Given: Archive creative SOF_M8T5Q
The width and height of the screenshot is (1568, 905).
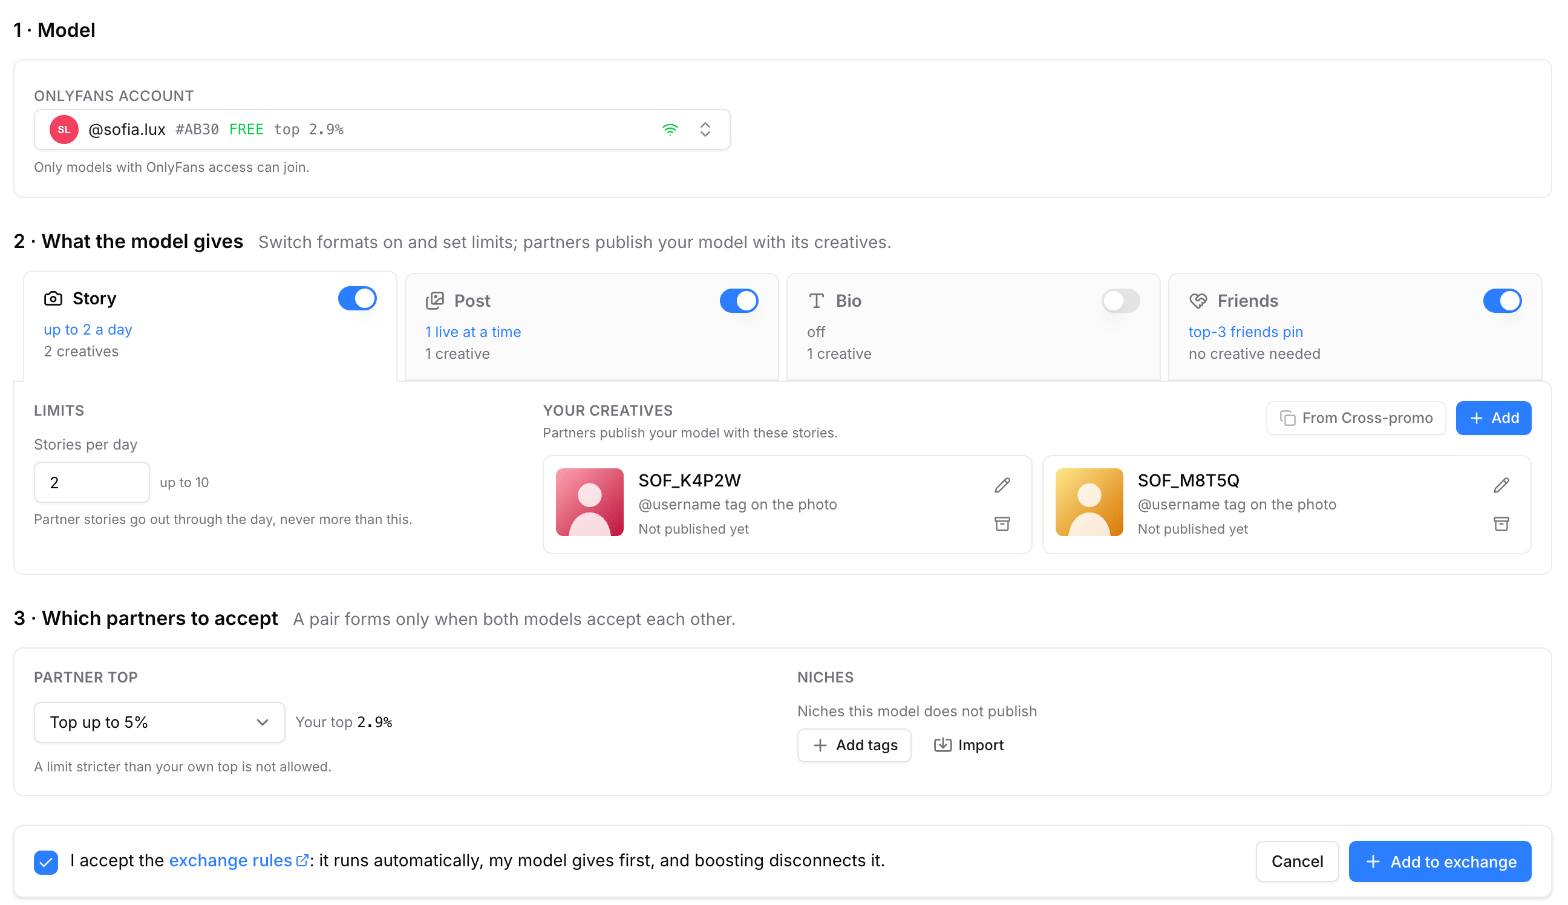Looking at the screenshot, I should (x=1501, y=524).
